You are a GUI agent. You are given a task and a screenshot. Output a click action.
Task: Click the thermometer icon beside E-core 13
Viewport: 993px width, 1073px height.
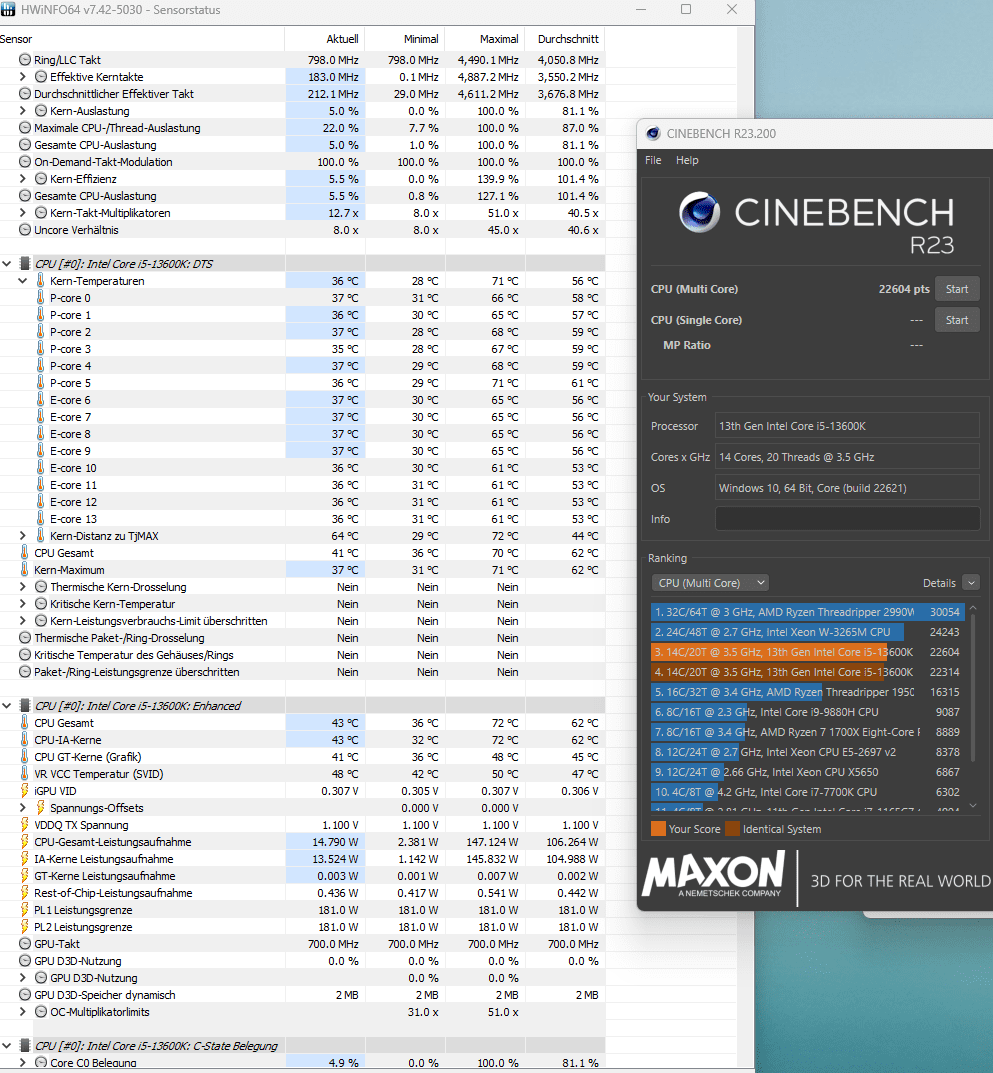tap(40, 519)
